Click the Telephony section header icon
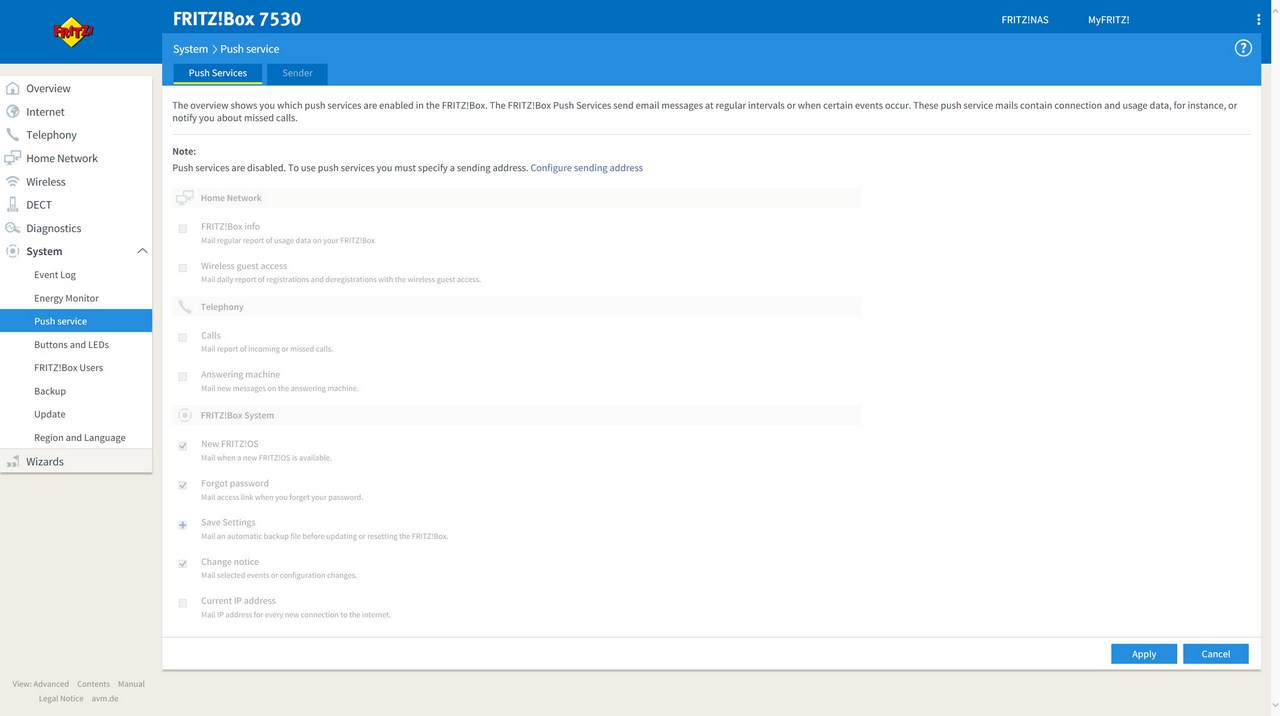 pos(184,307)
